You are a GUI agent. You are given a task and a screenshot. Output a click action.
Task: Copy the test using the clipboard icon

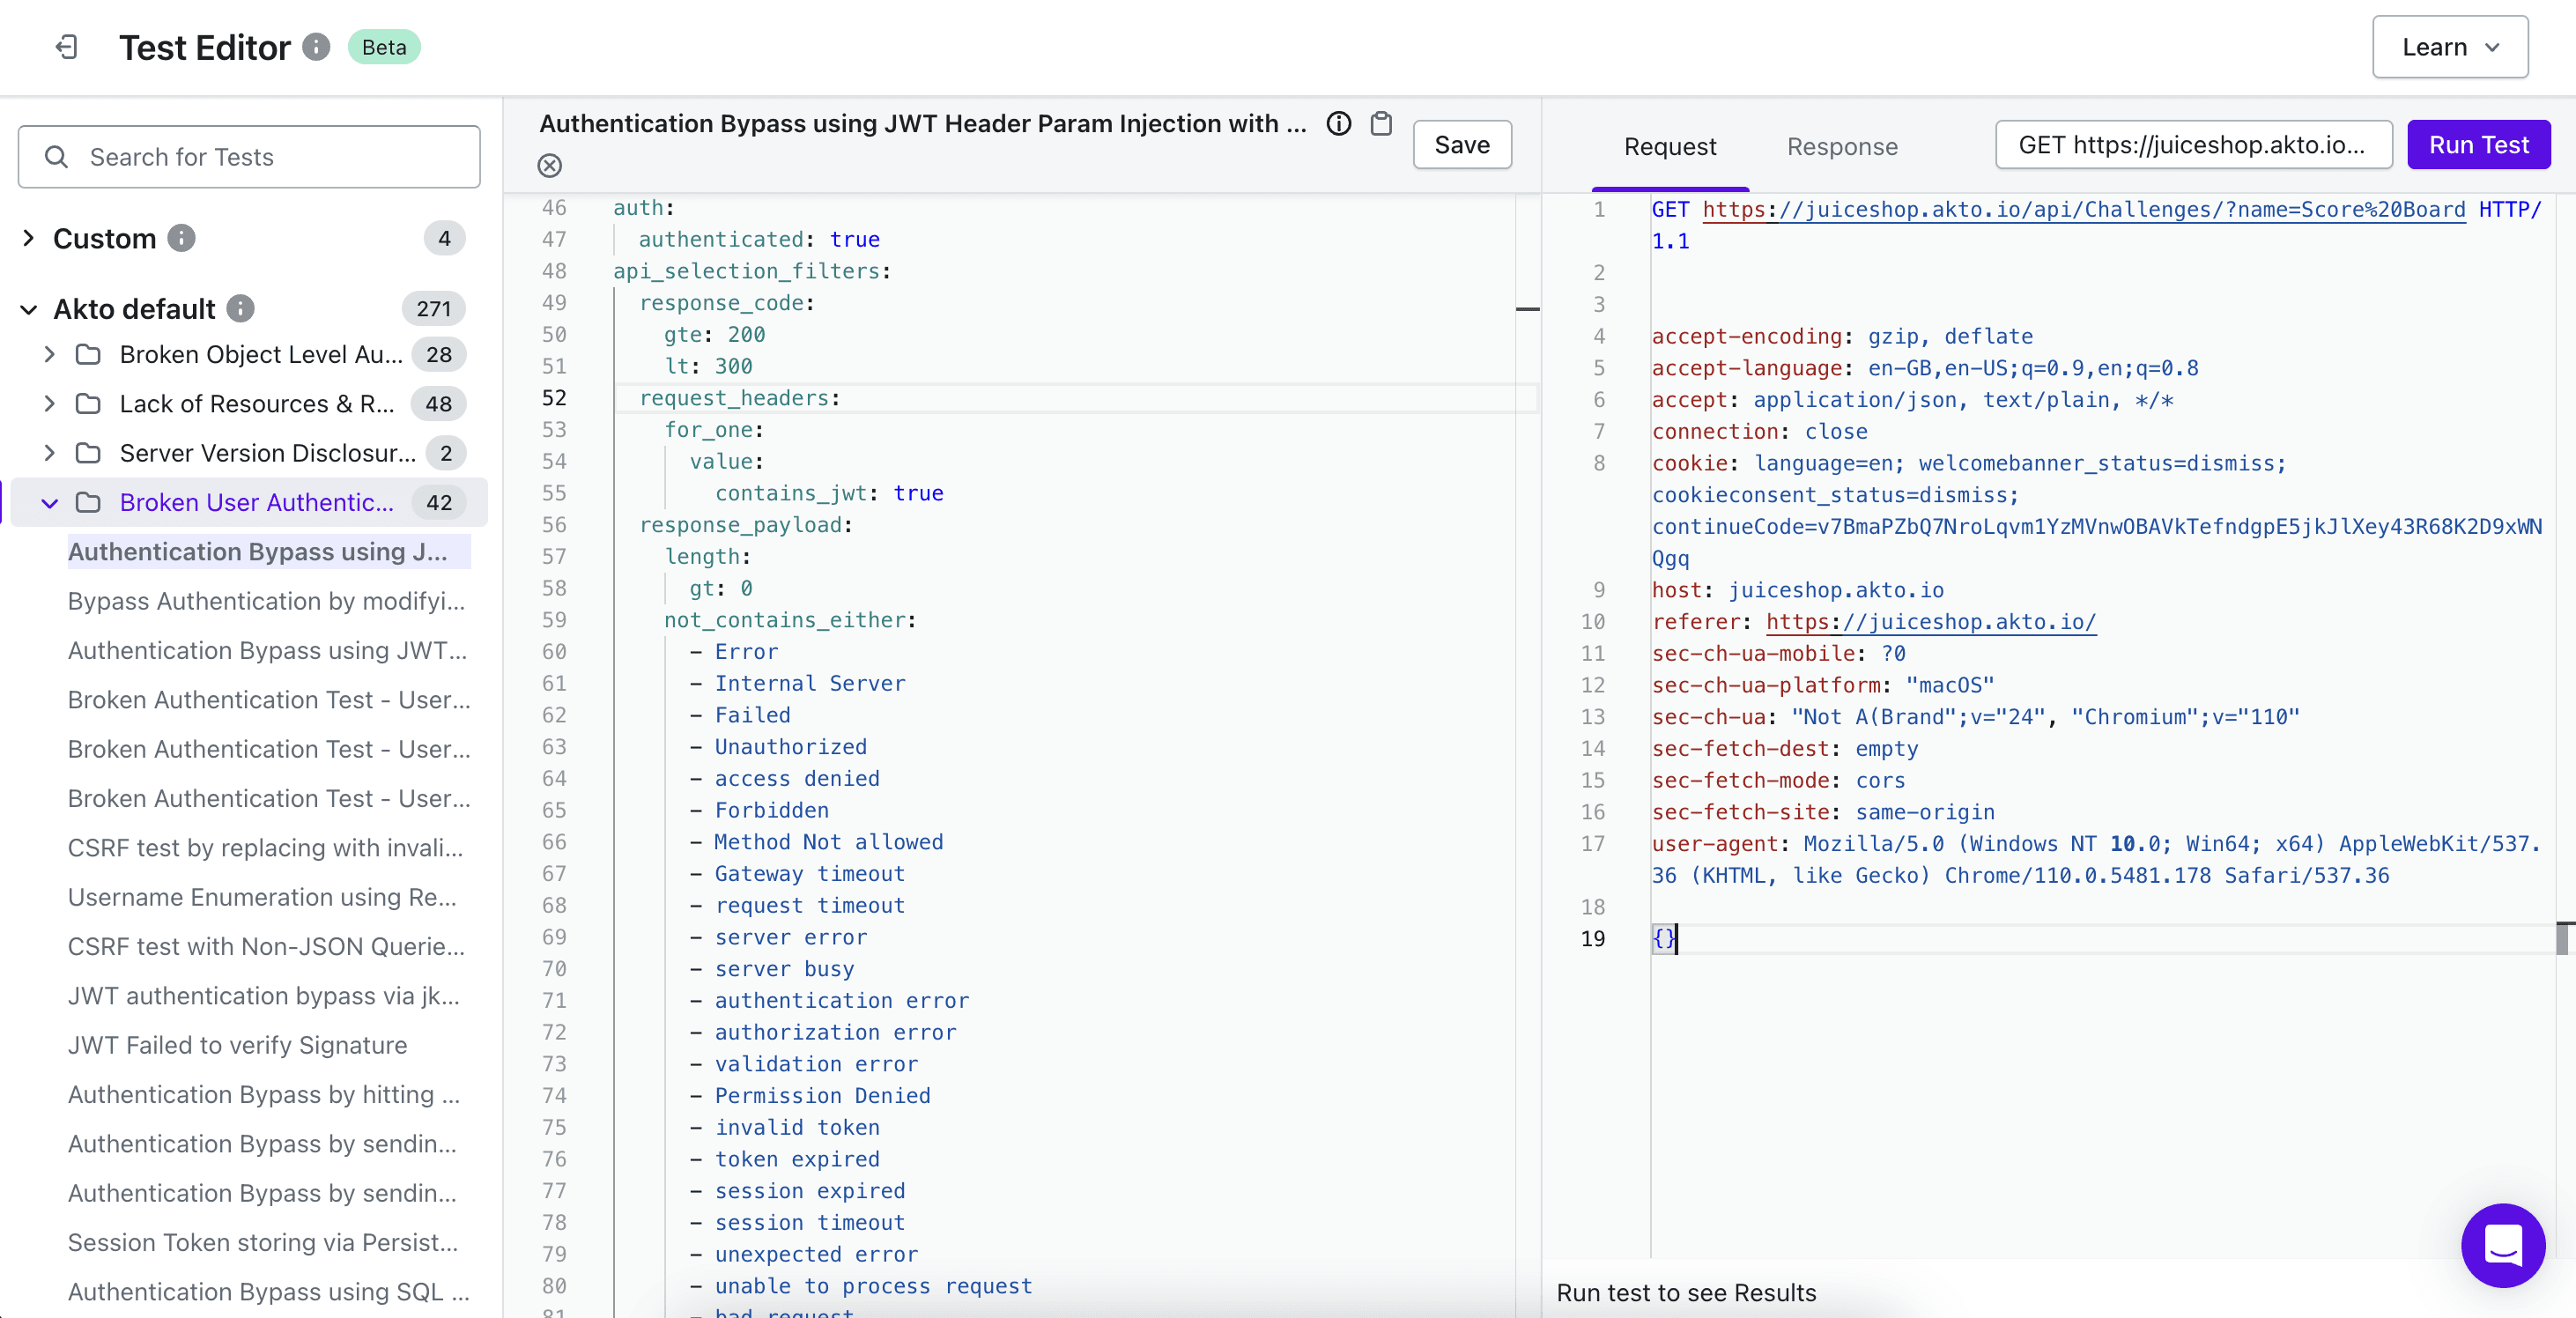click(x=1381, y=123)
